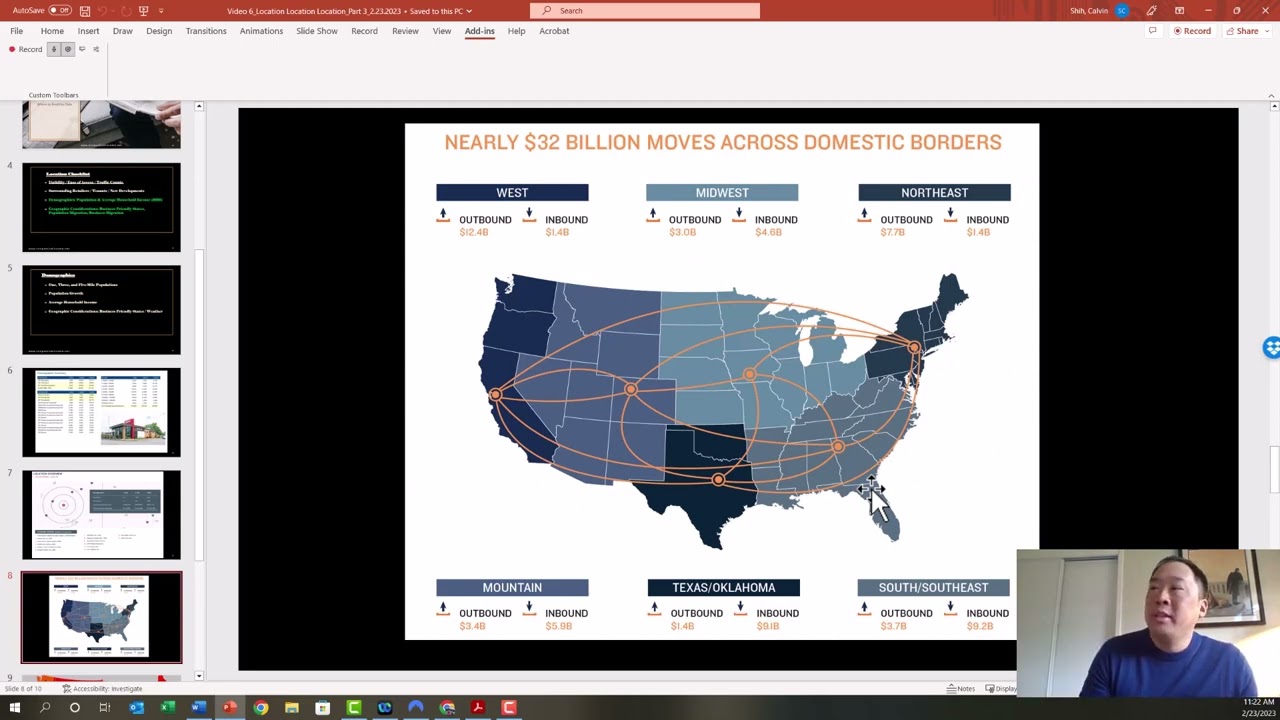Click the Share button
This screenshot has width=1280, height=720.
click(1243, 31)
